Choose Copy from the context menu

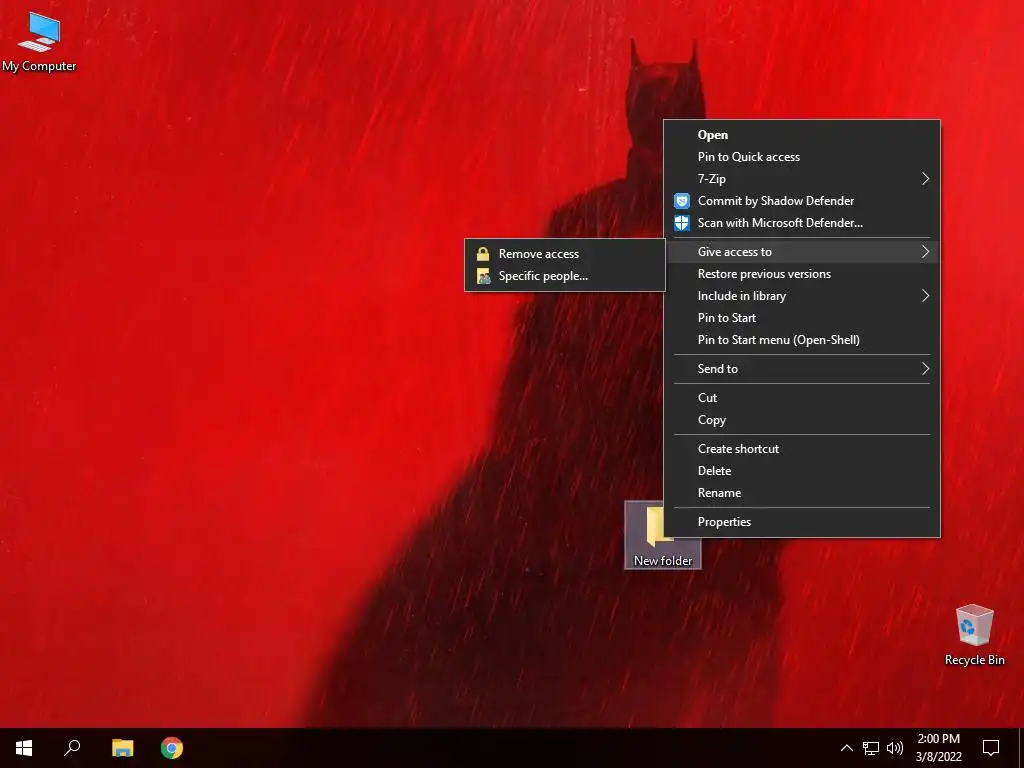802,420
